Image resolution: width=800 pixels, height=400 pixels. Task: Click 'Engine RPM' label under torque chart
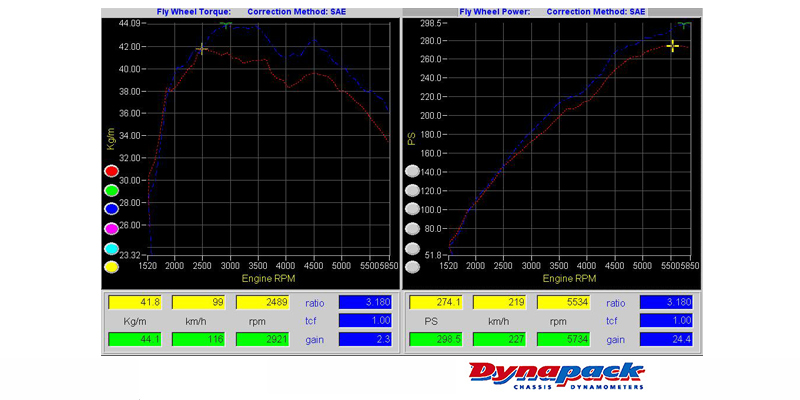click(x=268, y=279)
